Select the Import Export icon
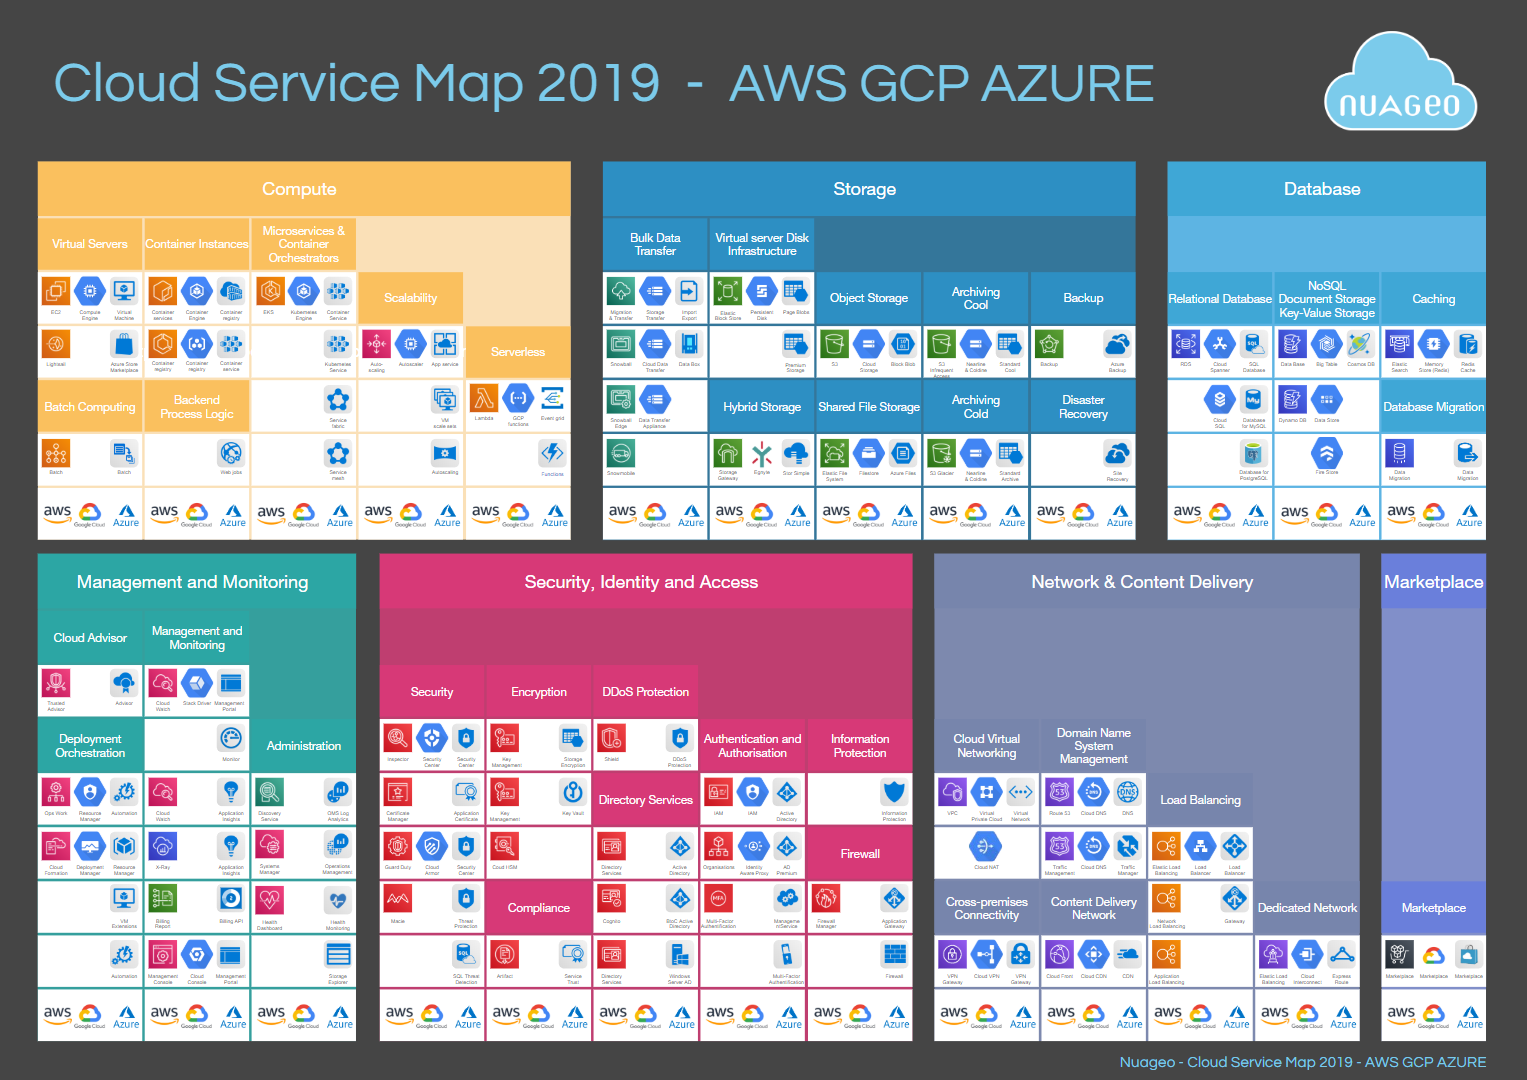Viewport: 1527px width, 1080px height. tap(689, 292)
